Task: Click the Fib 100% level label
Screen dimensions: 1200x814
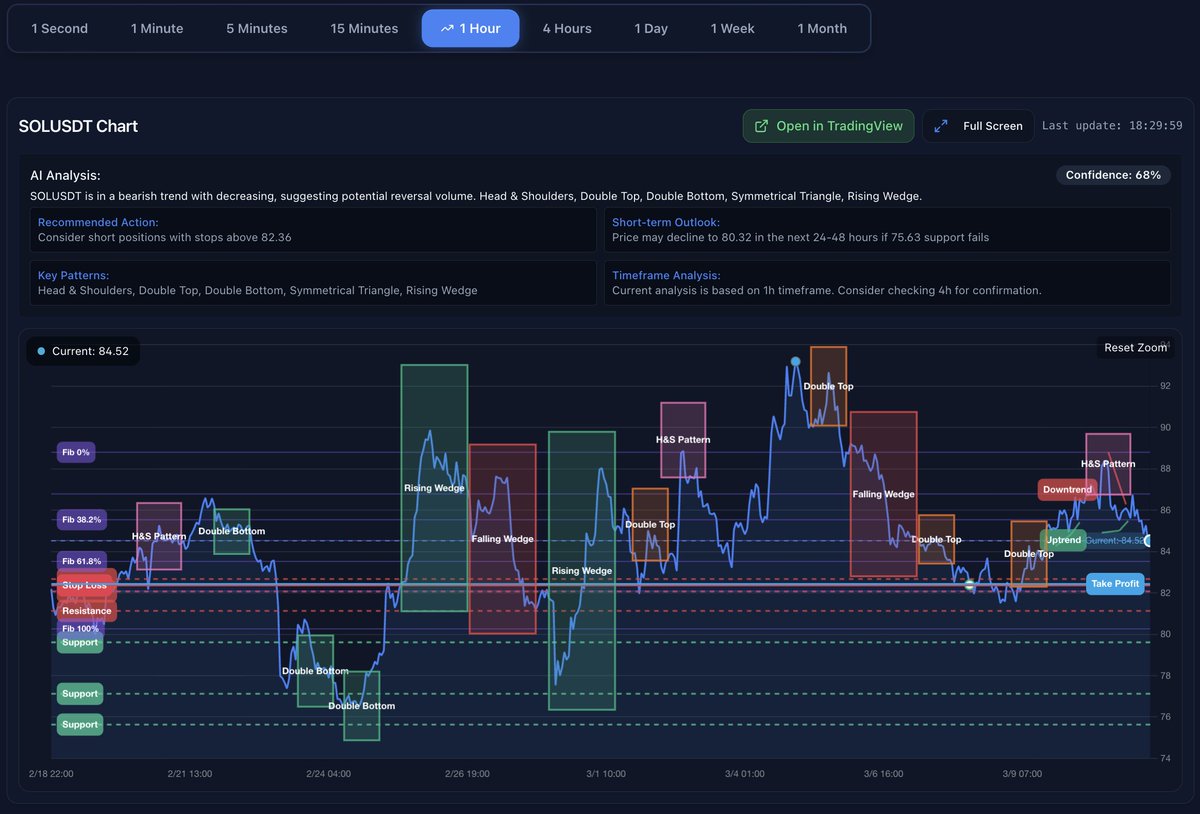Action: click(80, 628)
